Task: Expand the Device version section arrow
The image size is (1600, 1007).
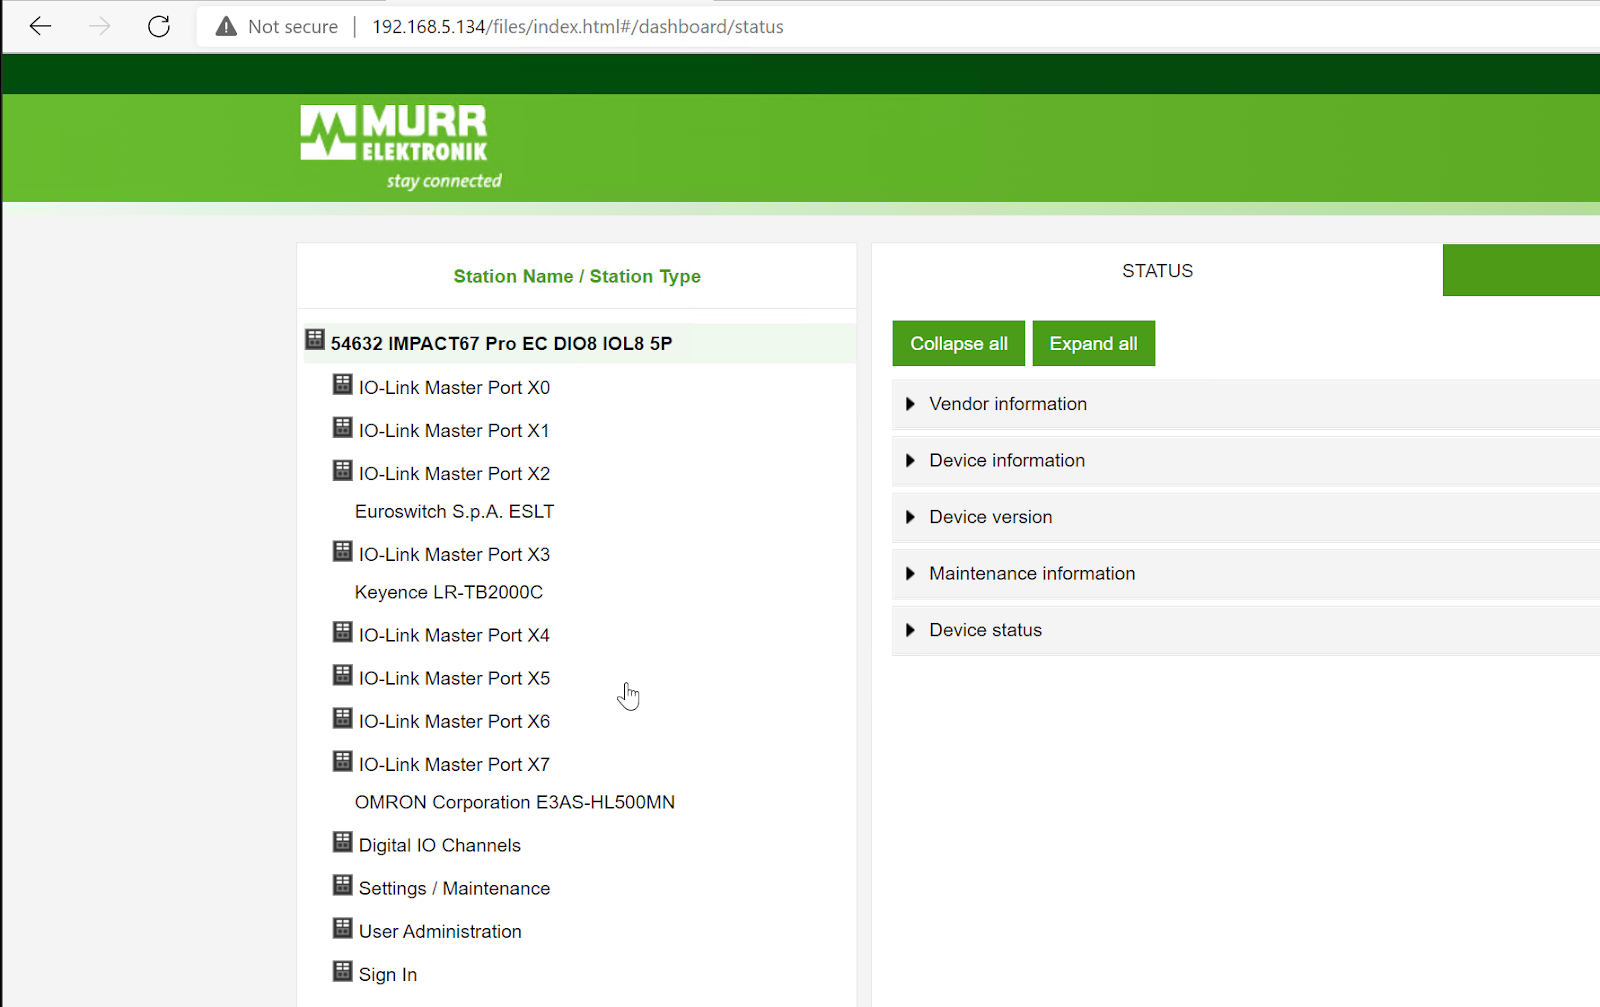Action: coord(910,517)
